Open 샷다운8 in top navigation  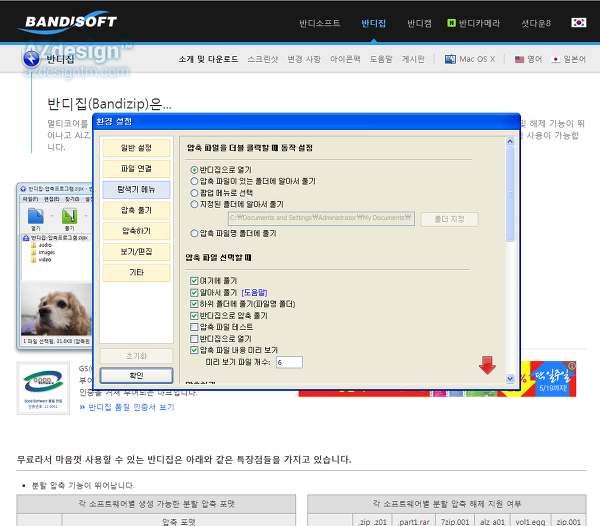536,23
